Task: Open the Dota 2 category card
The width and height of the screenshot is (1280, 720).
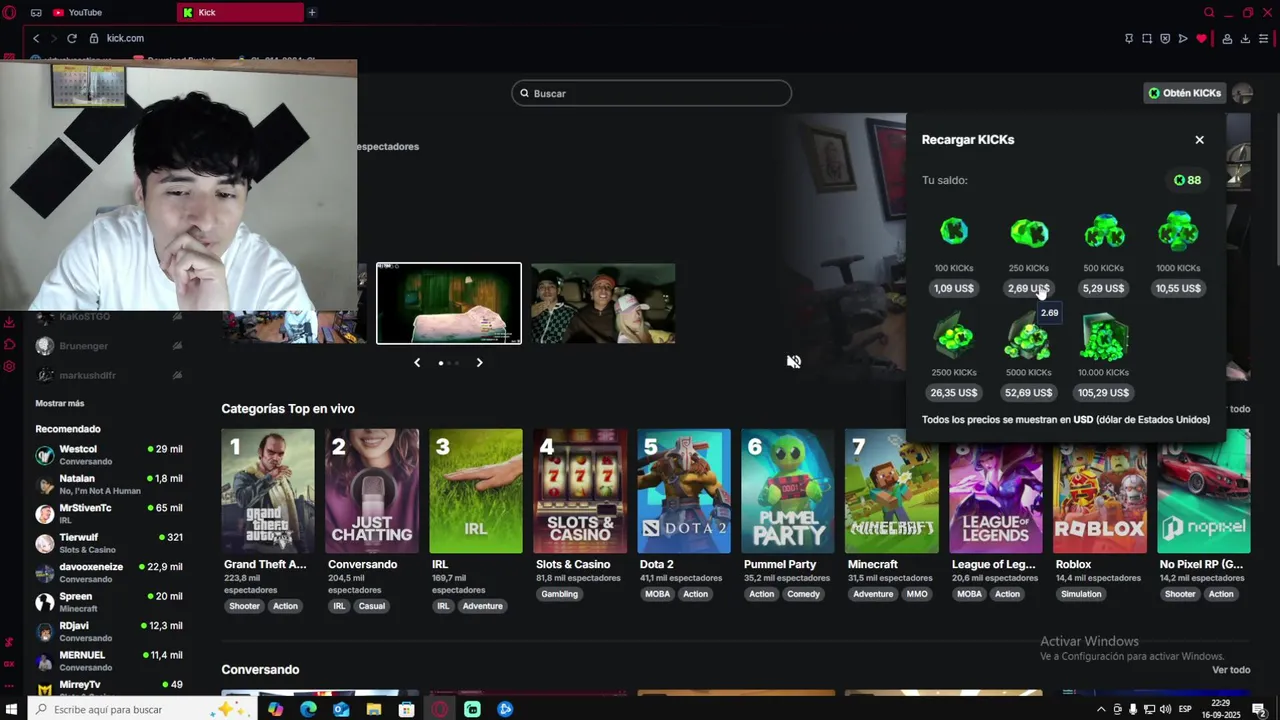Action: click(x=684, y=491)
